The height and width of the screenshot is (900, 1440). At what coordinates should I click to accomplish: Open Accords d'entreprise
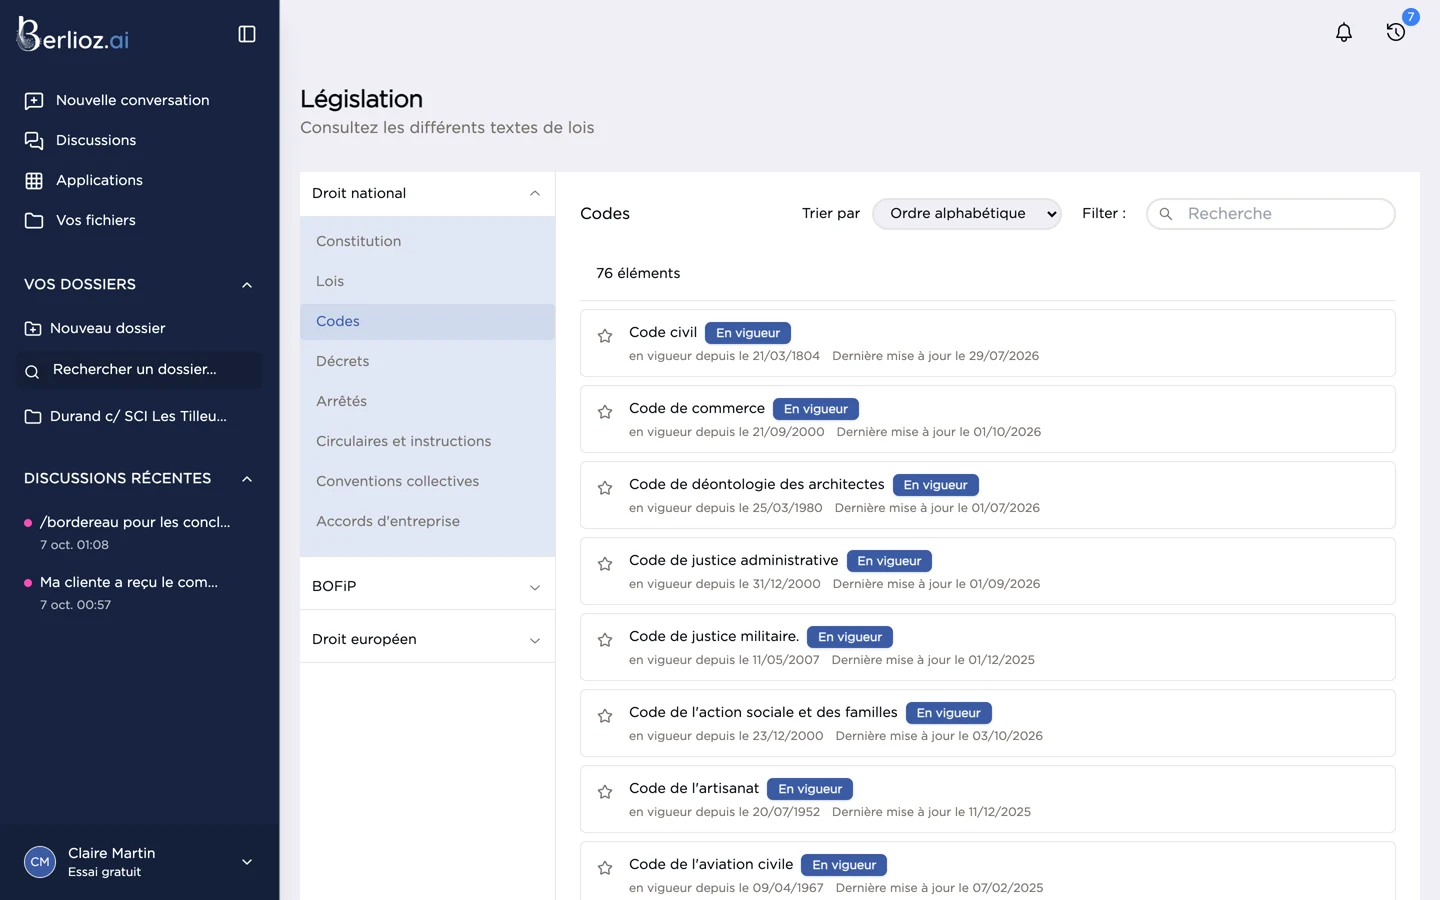[x=427, y=521]
